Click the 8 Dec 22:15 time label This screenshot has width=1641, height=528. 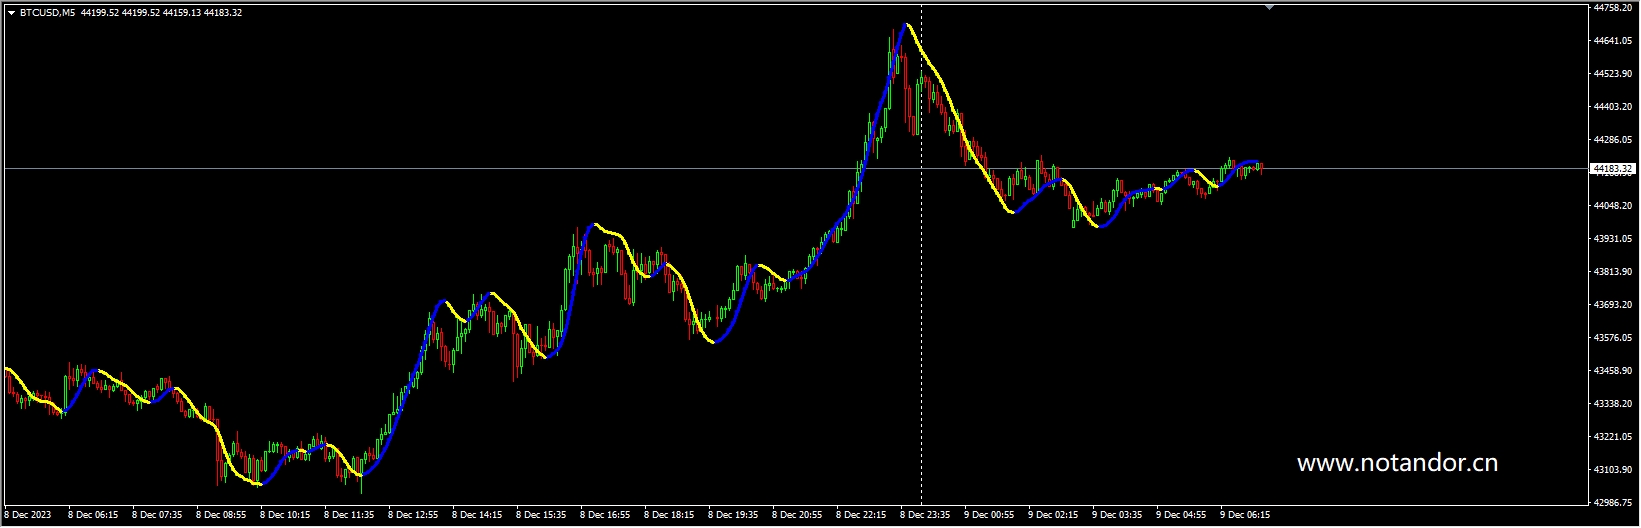861,516
